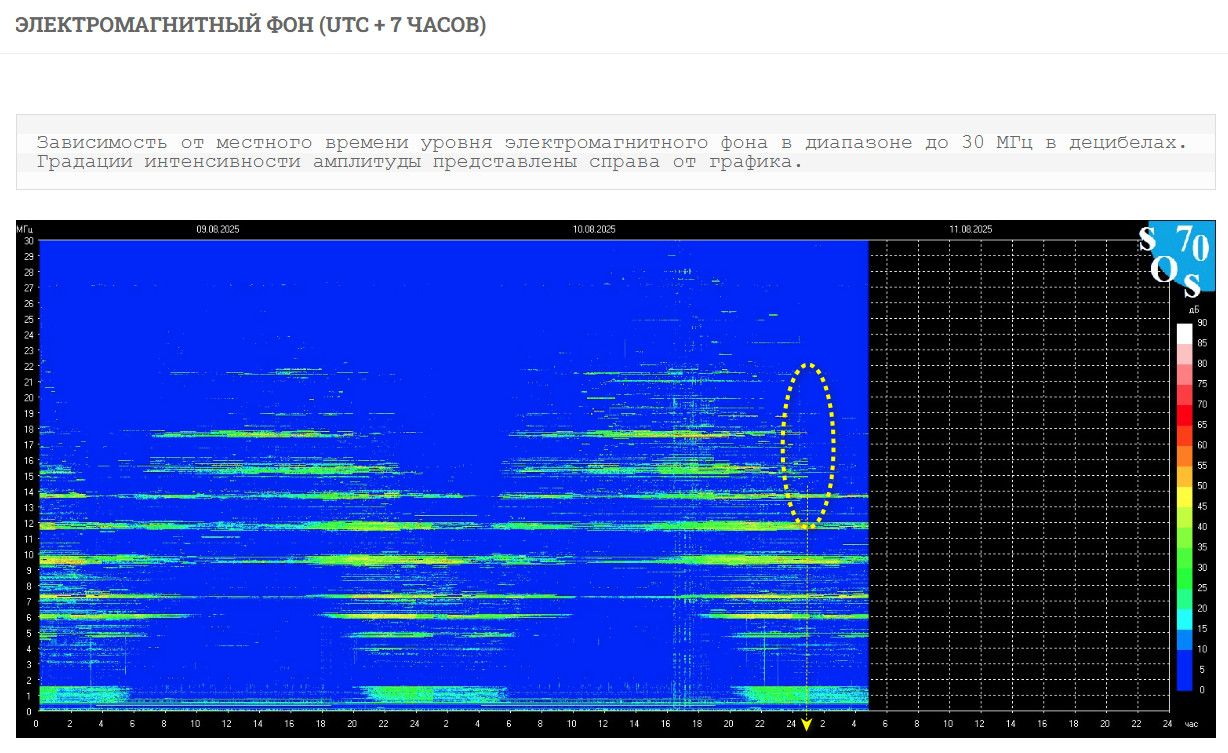Select the 11.08.2025 date label
Viewport: 1228px width, 753px height.
point(971,230)
